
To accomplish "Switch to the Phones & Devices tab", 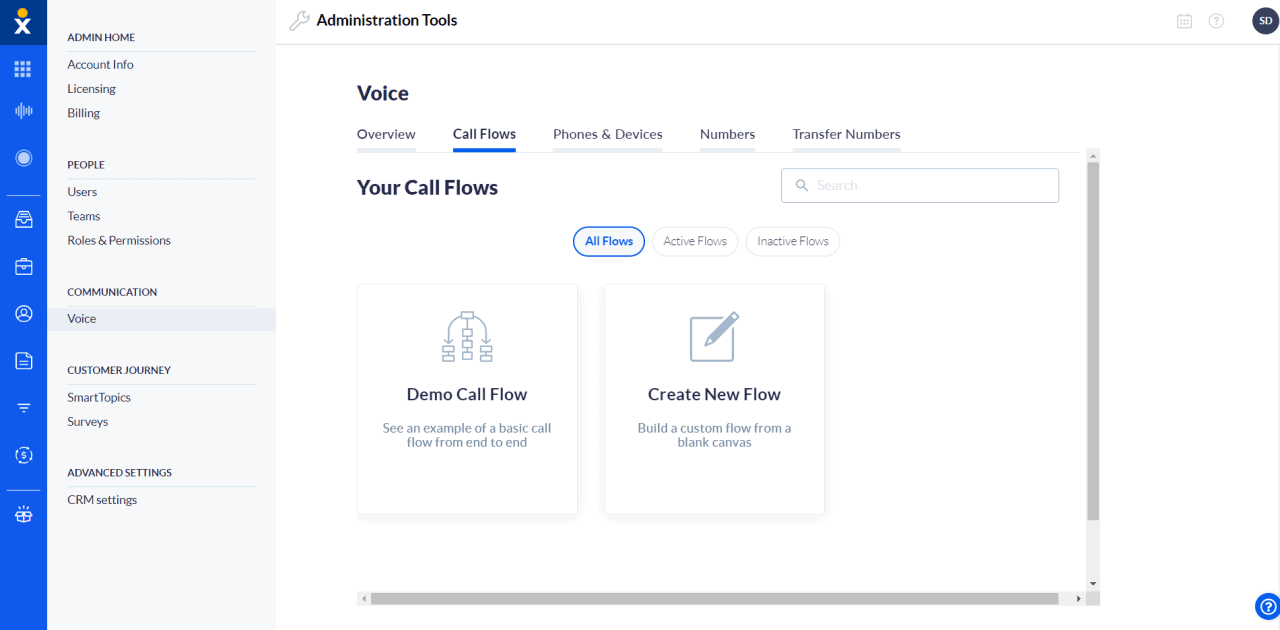I will (607, 134).
